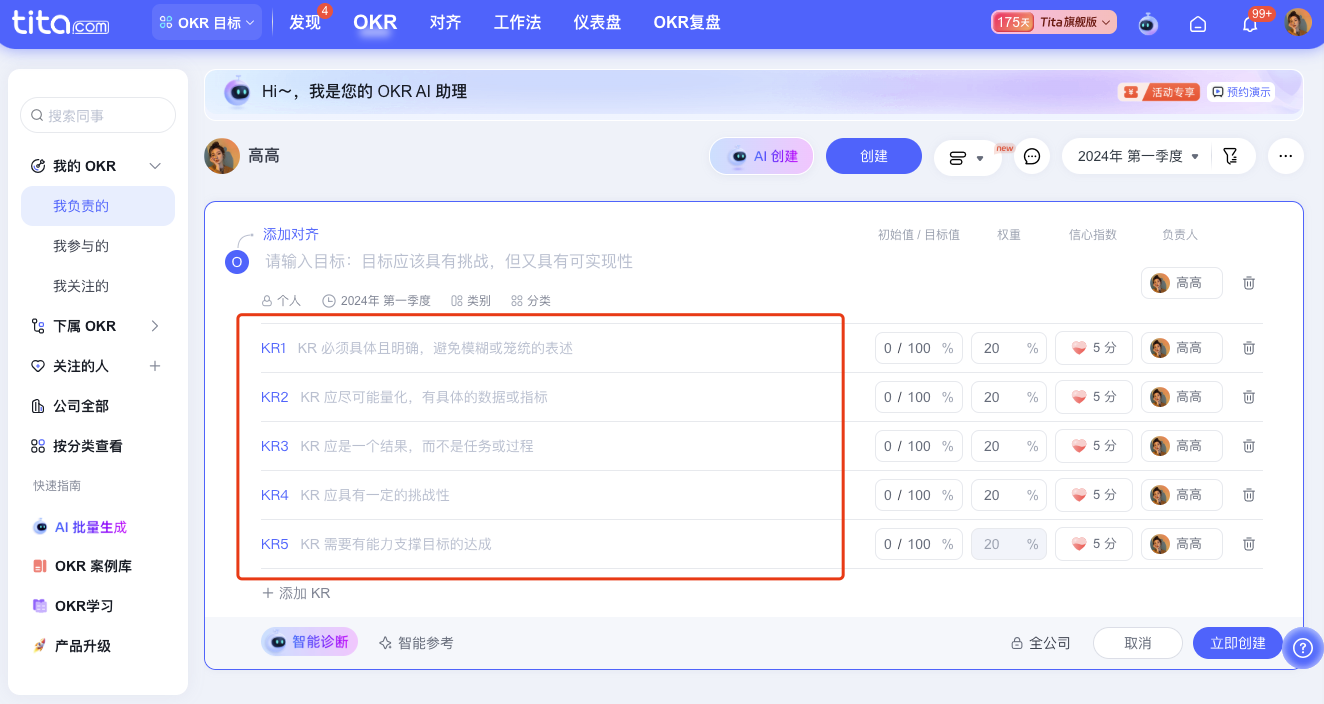Open the comment bubble icon
This screenshot has width=1324, height=704.
coord(1032,157)
